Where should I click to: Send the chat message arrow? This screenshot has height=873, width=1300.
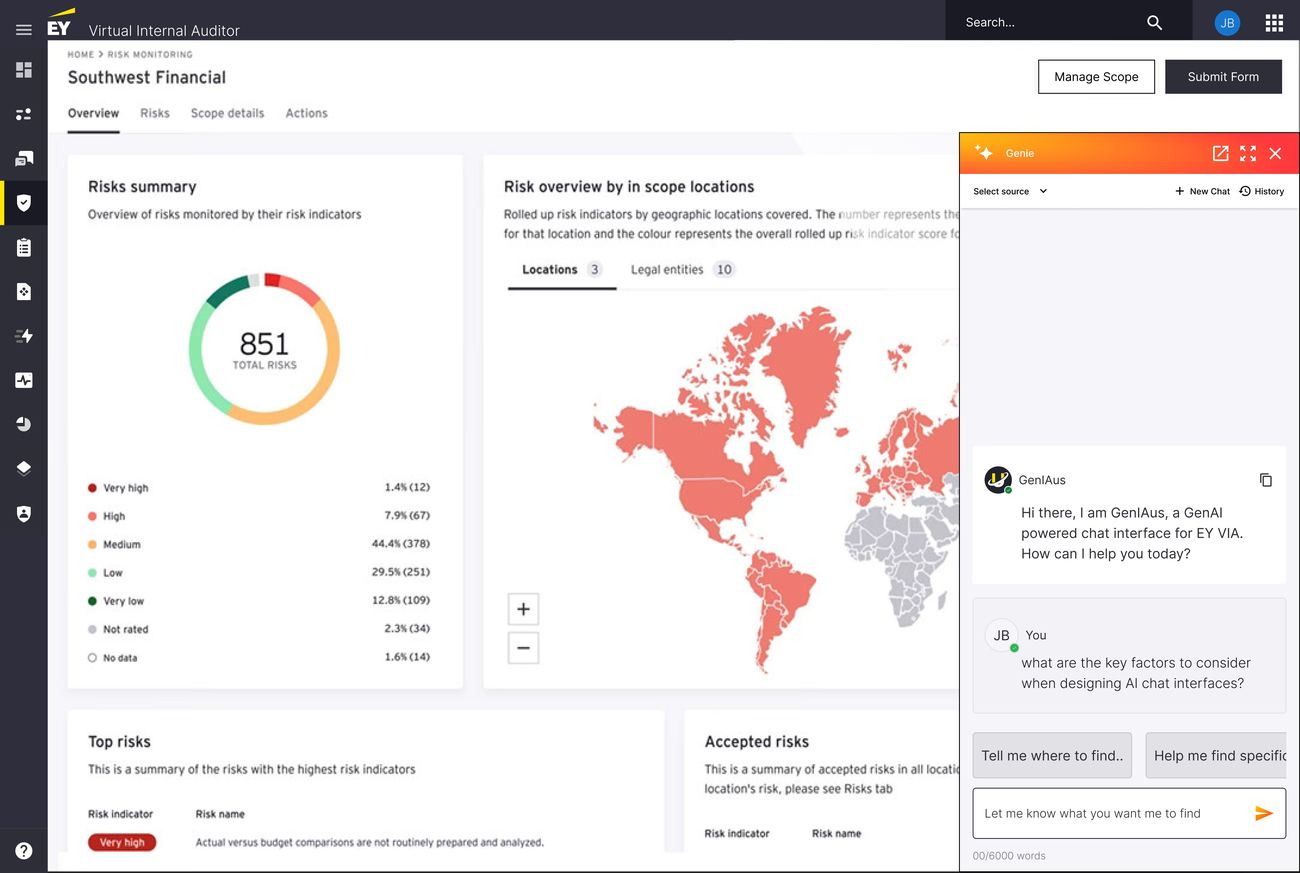click(x=1264, y=813)
